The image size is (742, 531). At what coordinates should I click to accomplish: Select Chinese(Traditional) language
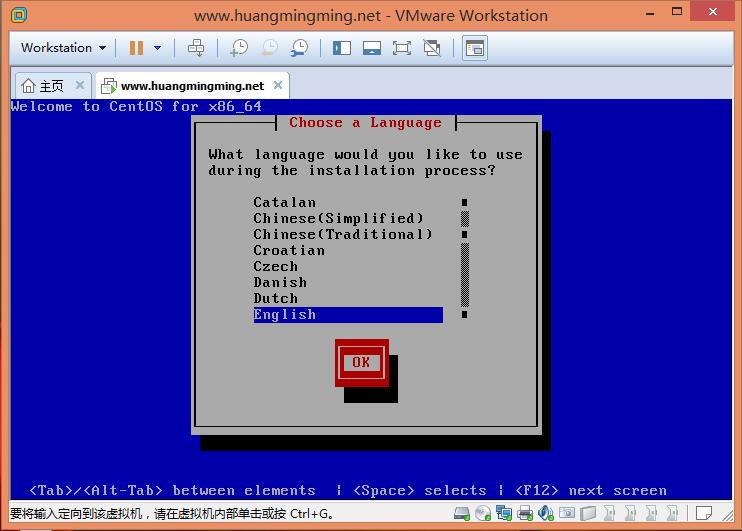(x=348, y=235)
